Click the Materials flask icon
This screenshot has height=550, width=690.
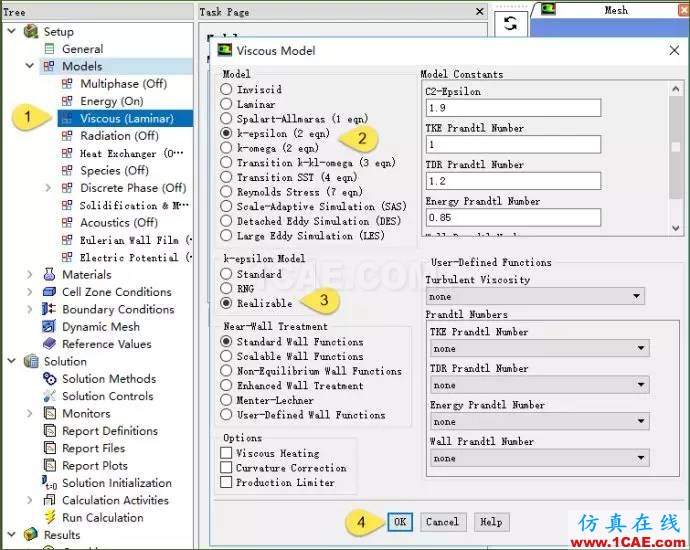(x=49, y=275)
